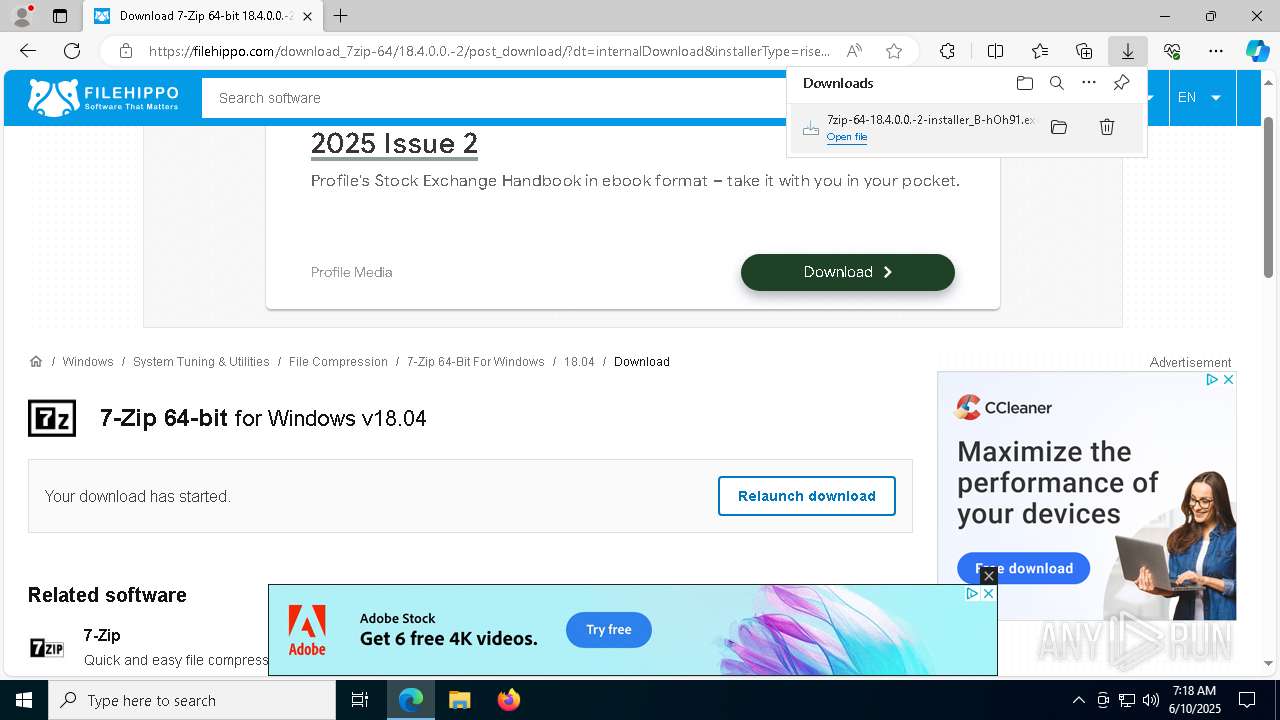Open AdChoices icon on CCleaner ad
This screenshot has height=720, width=1280.
(x=1211, y=380)
